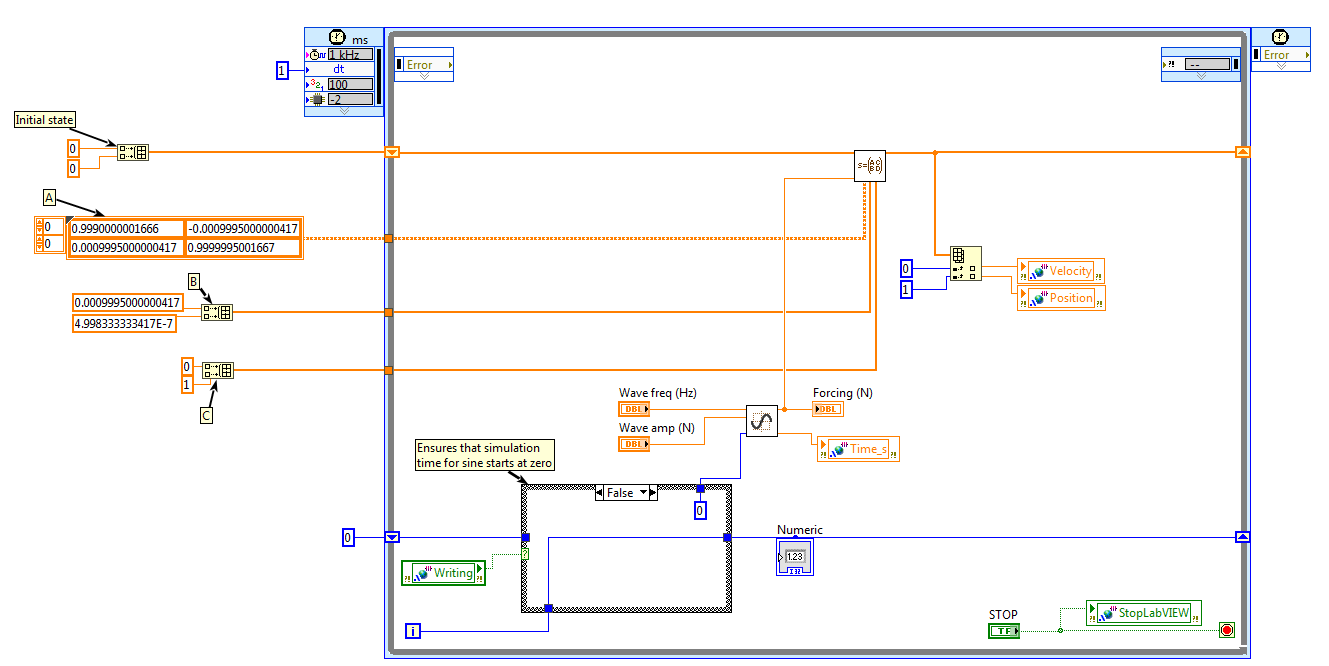Click the constant 1 wired to dt
Image resolution: width=1329 pixels, height=666 pixels.
282,70
